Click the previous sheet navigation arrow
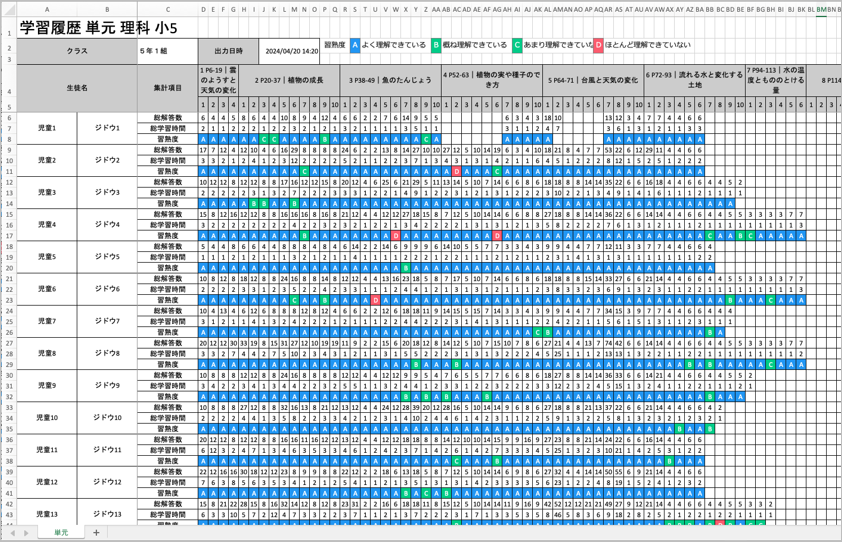The image size is (842, 542). pos(12,533)
